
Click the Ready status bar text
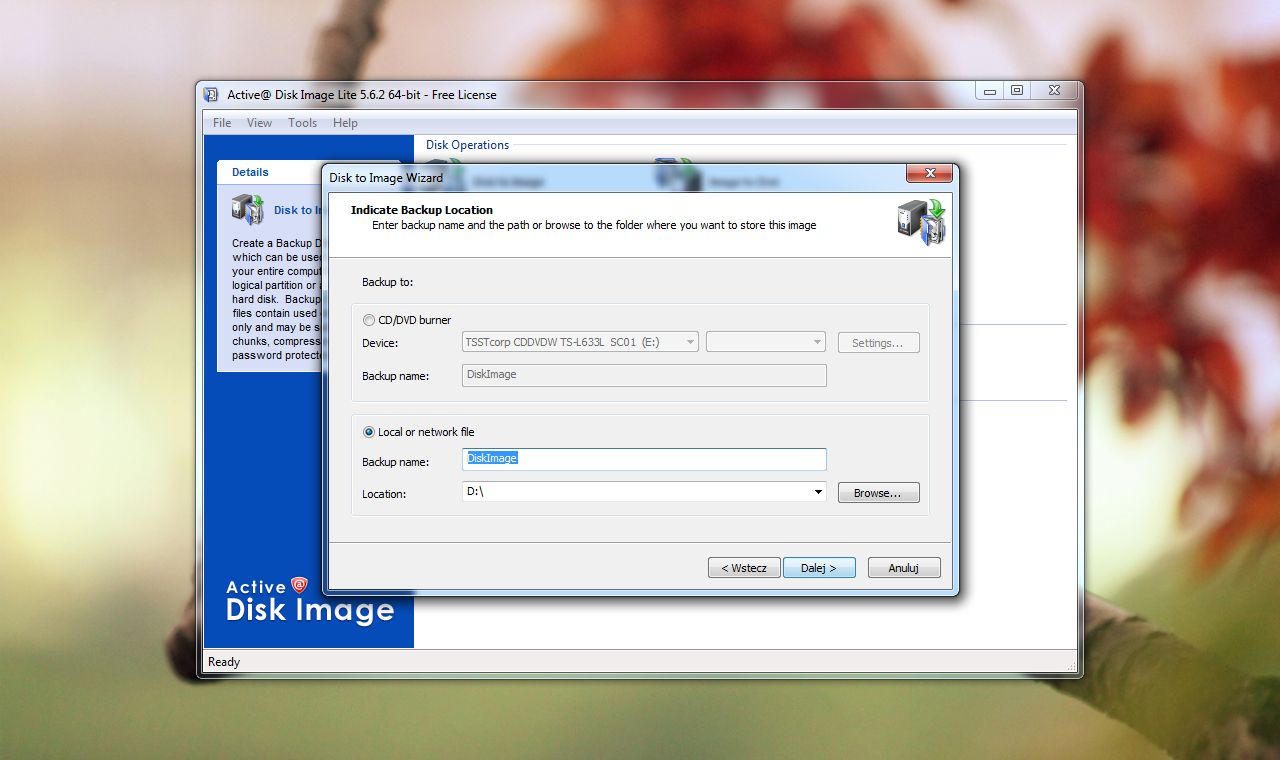pyautogui.click(x=224, y=662)
